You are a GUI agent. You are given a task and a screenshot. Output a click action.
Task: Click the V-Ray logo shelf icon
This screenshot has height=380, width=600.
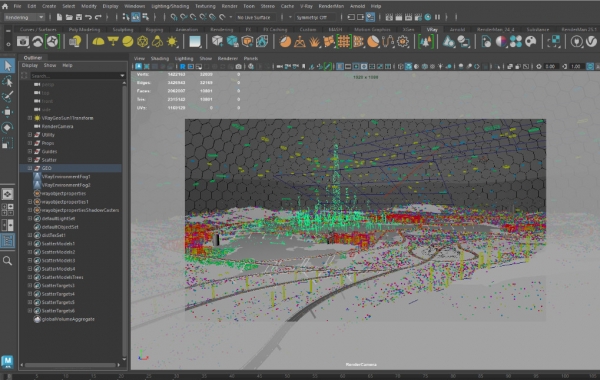[x=592, y=42]
